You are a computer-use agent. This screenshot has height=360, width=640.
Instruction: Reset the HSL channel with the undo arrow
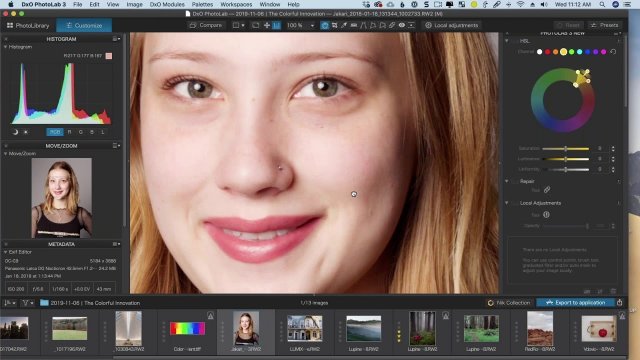(x=613, y=52)
